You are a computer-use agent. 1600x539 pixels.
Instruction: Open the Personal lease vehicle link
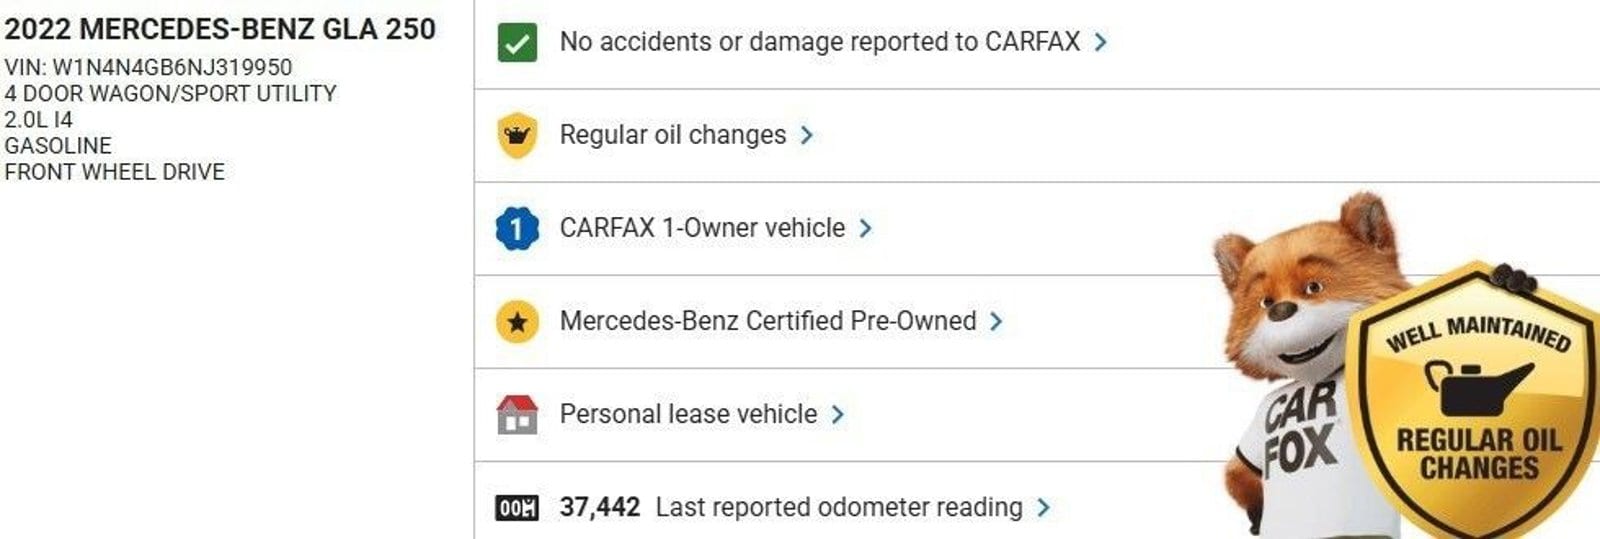[x=688, y=414]
